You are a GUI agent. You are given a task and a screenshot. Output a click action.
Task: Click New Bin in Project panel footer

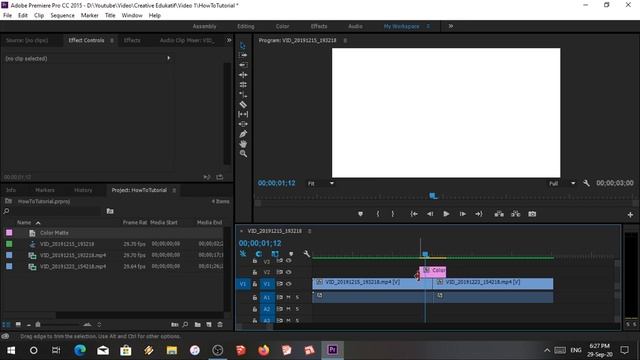coord(198,324)
